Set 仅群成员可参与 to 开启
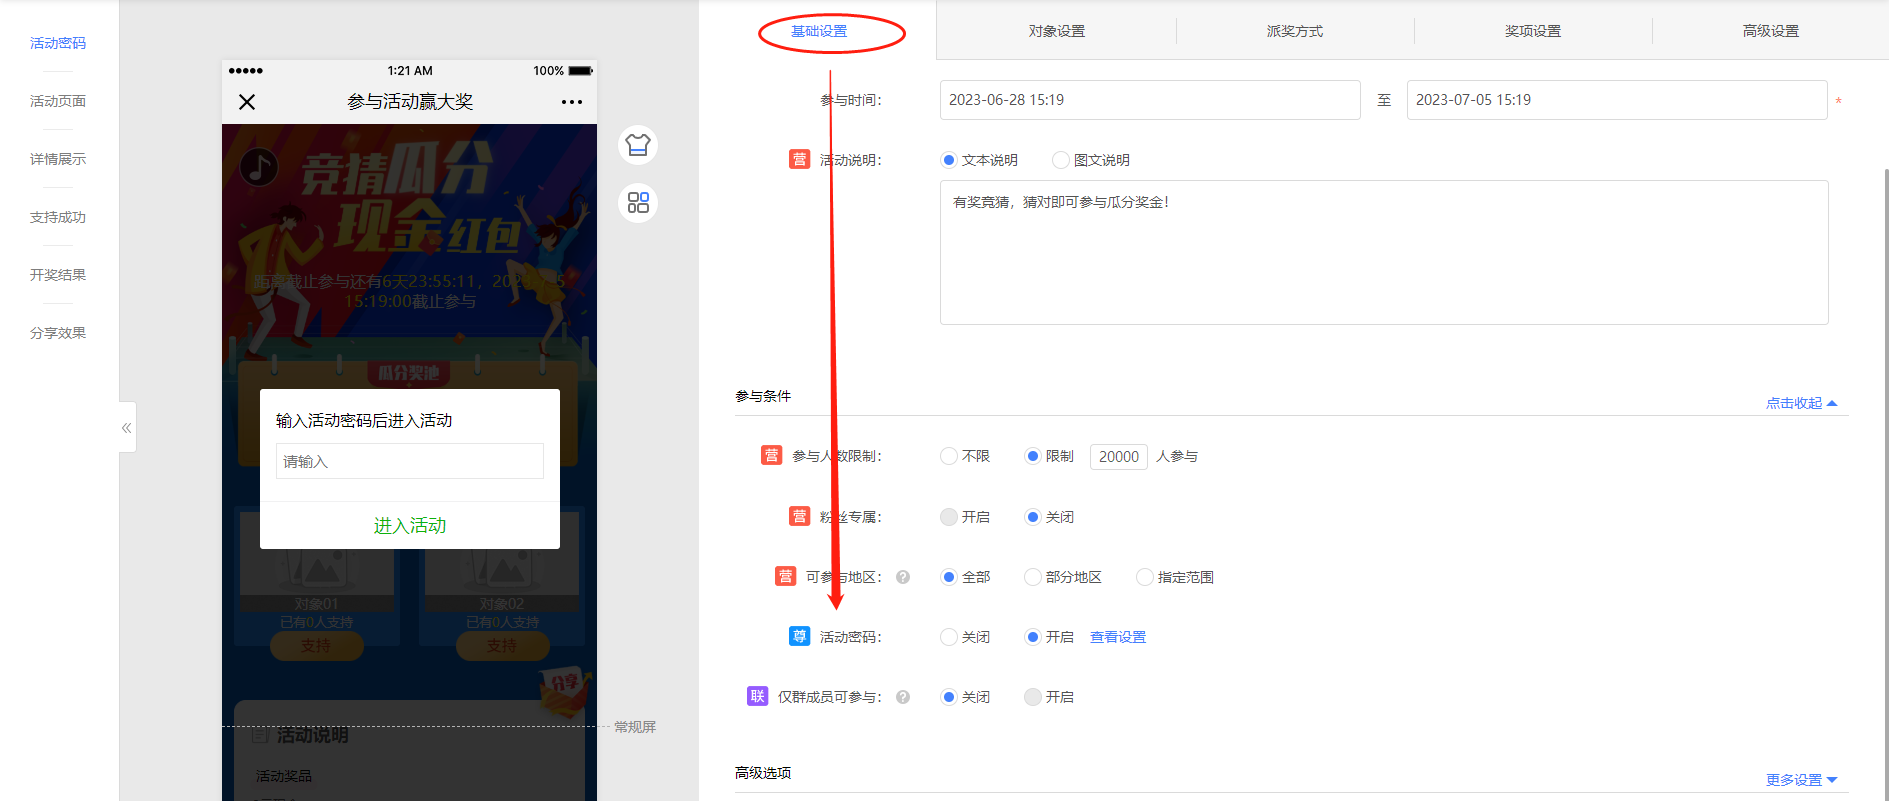Viewport: 1889px width, 801px height. (x=1033, y=697)
